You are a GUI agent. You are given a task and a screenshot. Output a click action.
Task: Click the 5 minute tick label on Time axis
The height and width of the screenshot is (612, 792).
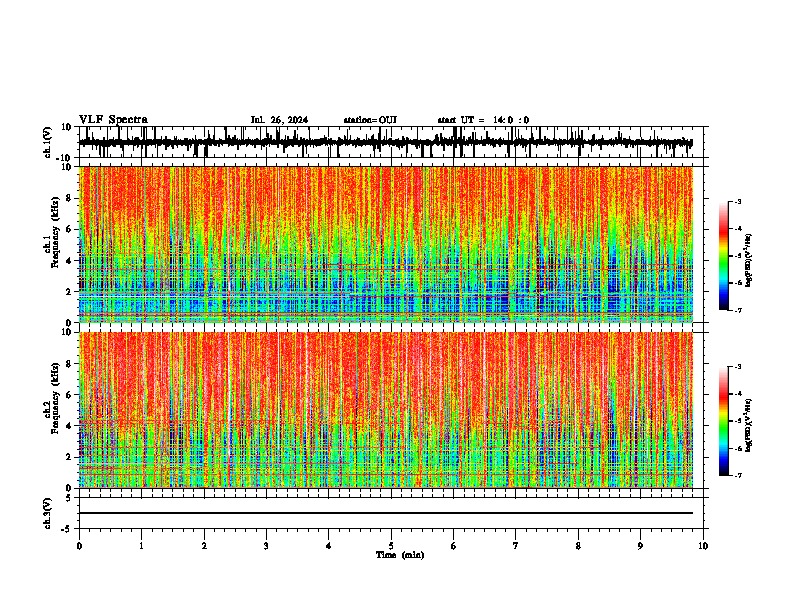coord(391,546)
